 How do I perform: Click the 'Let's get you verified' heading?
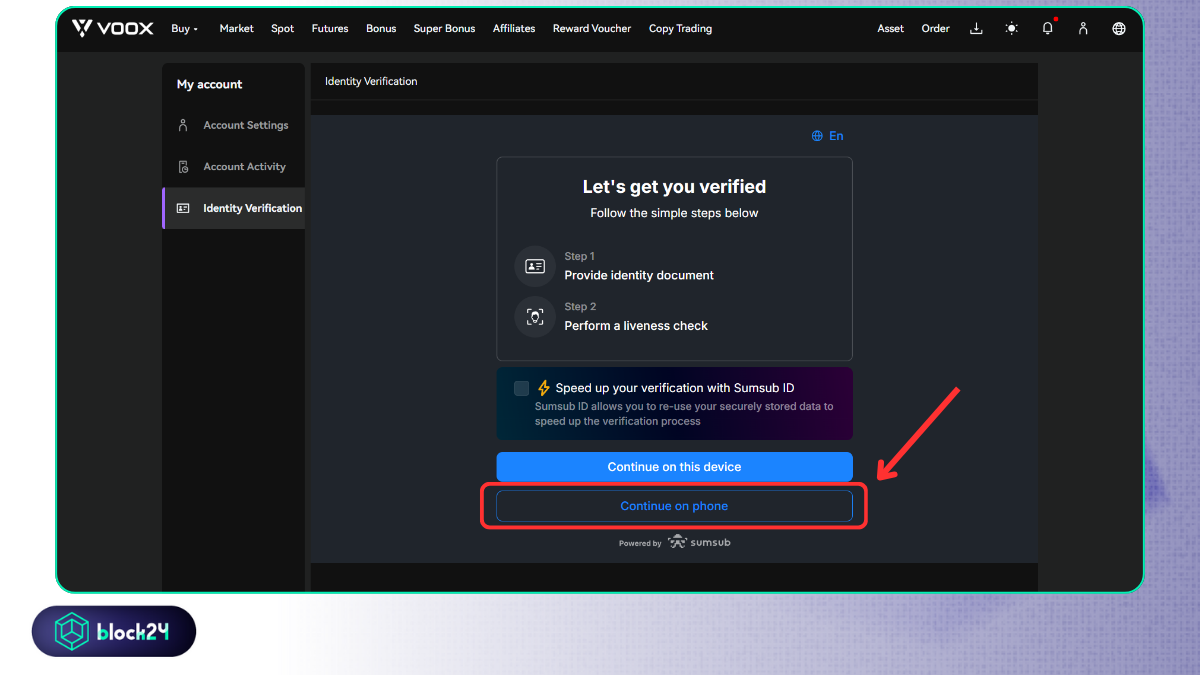coord(675,187)
